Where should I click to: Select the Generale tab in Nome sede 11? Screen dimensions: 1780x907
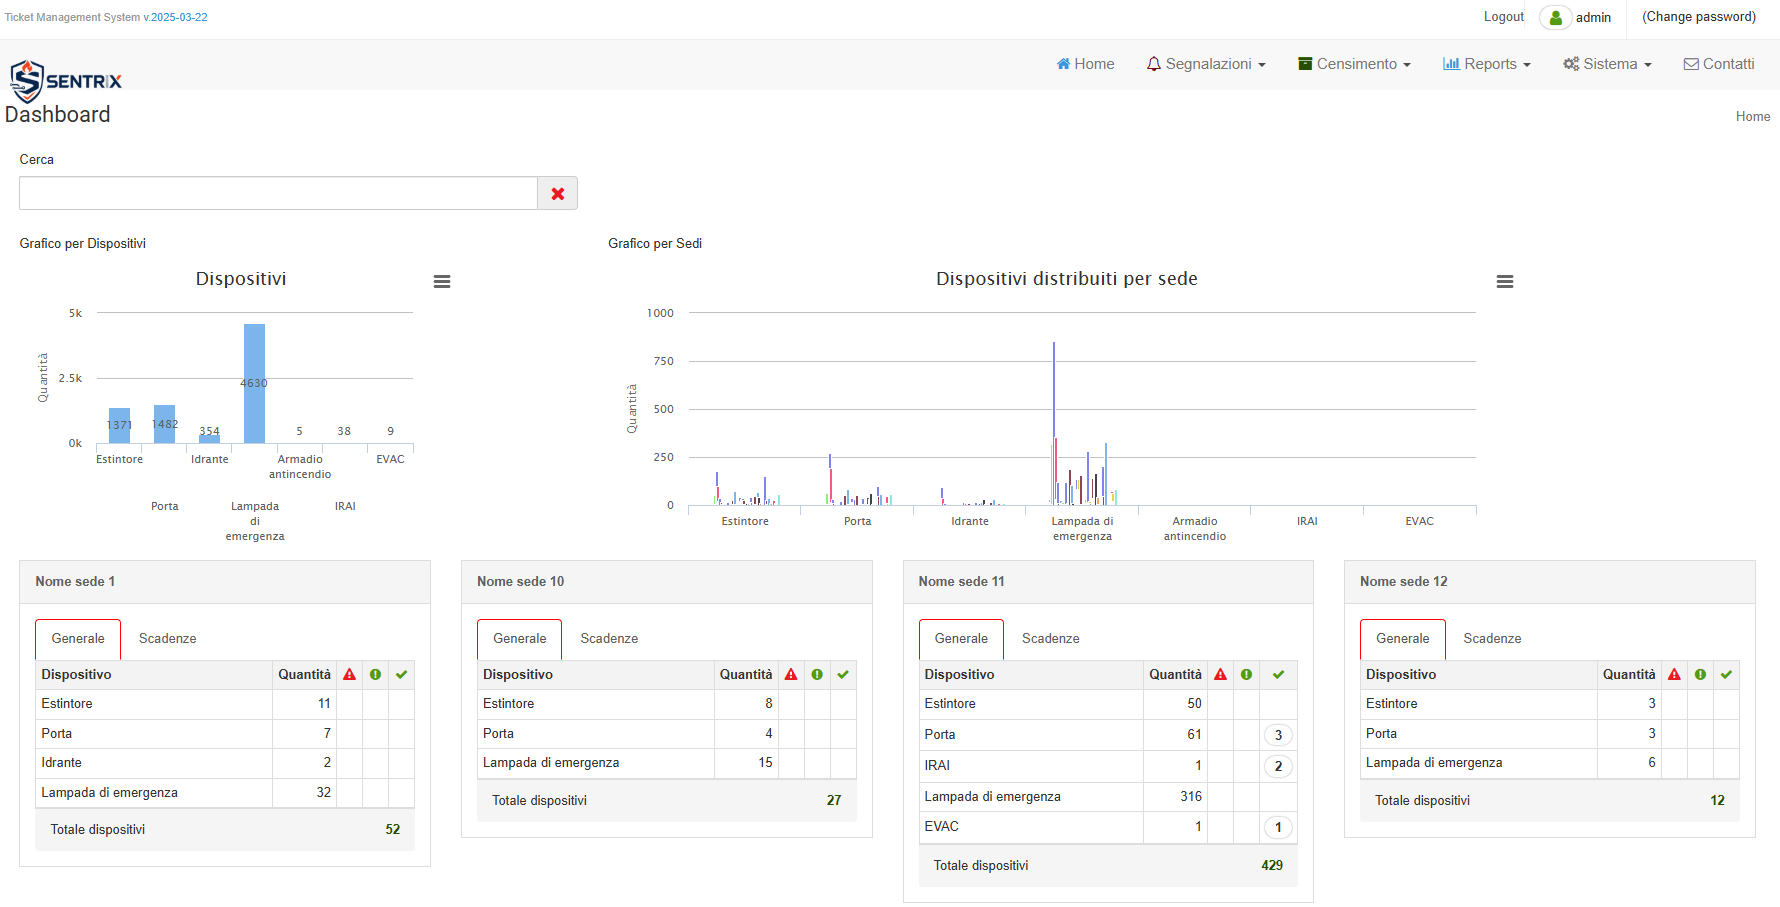(x=961, y=639)
